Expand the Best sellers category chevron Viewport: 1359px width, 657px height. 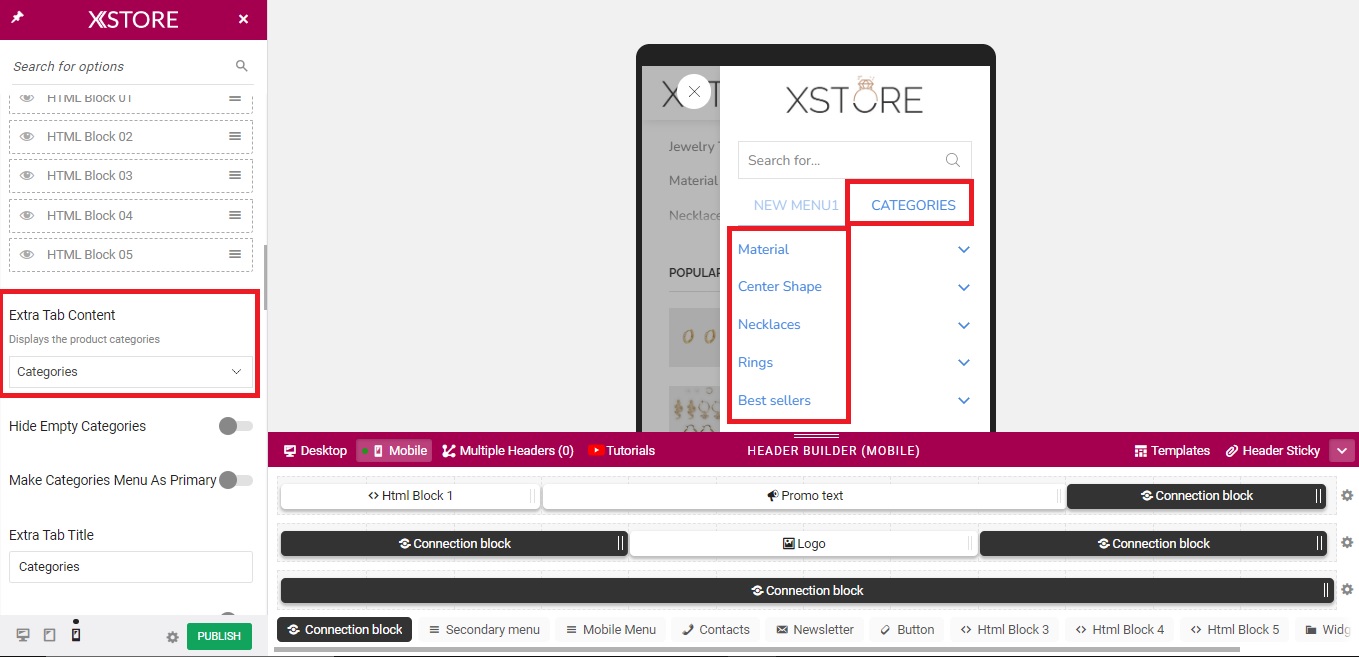[x=964, y=401]
